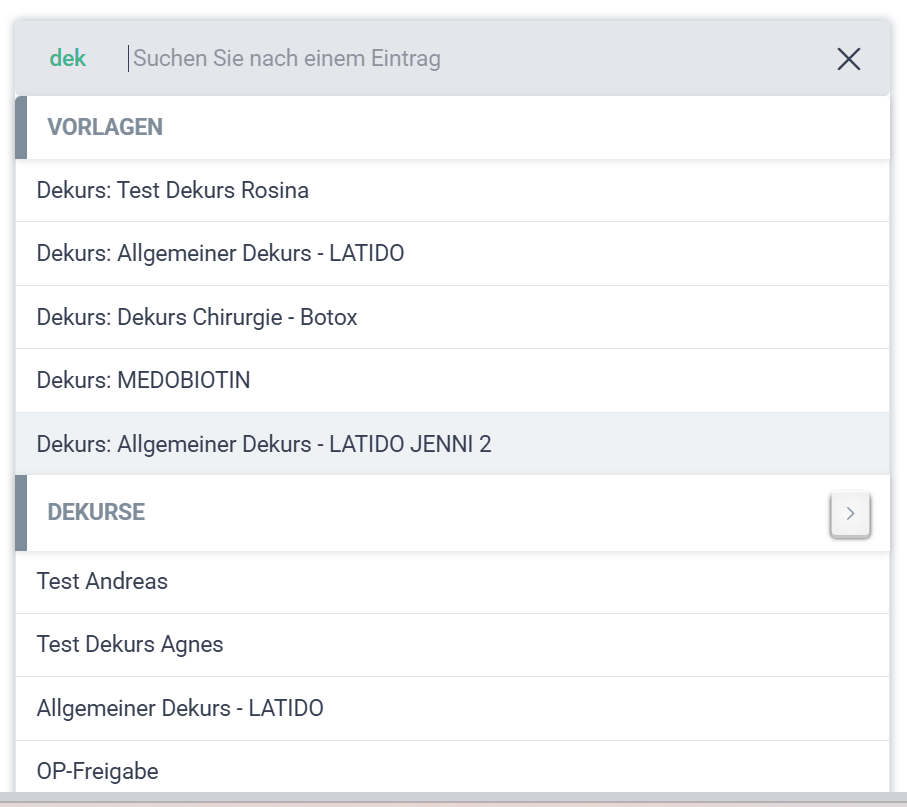Screen dimensions: 907x807
Task: Choose the 'OP-Freigabe' entry
Action: pos(97,772)
